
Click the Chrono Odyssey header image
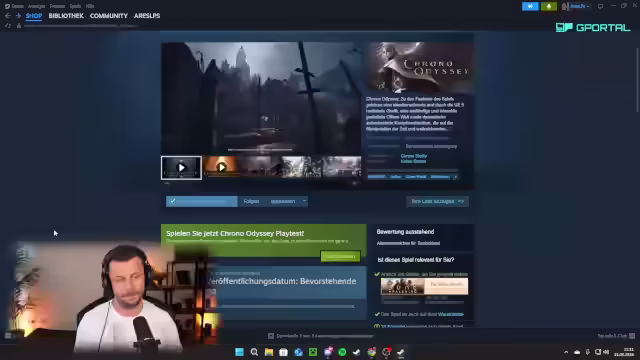(x=421, y=67)
